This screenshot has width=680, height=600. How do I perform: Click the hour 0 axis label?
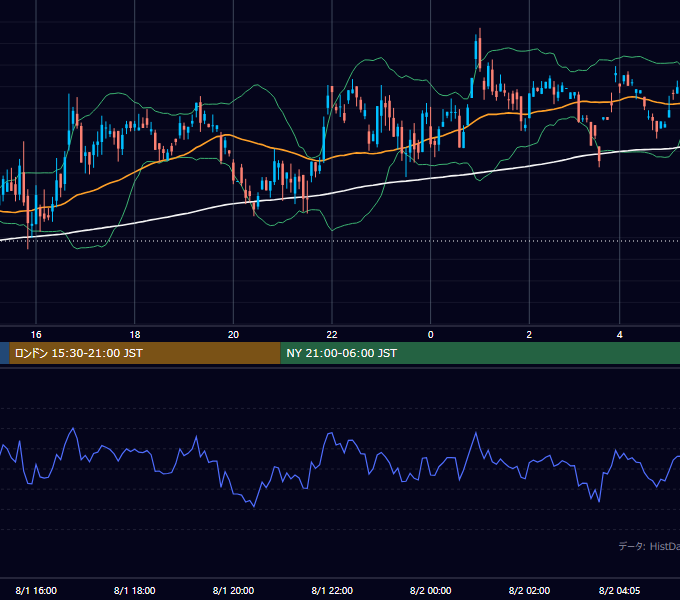pos(431,335)
